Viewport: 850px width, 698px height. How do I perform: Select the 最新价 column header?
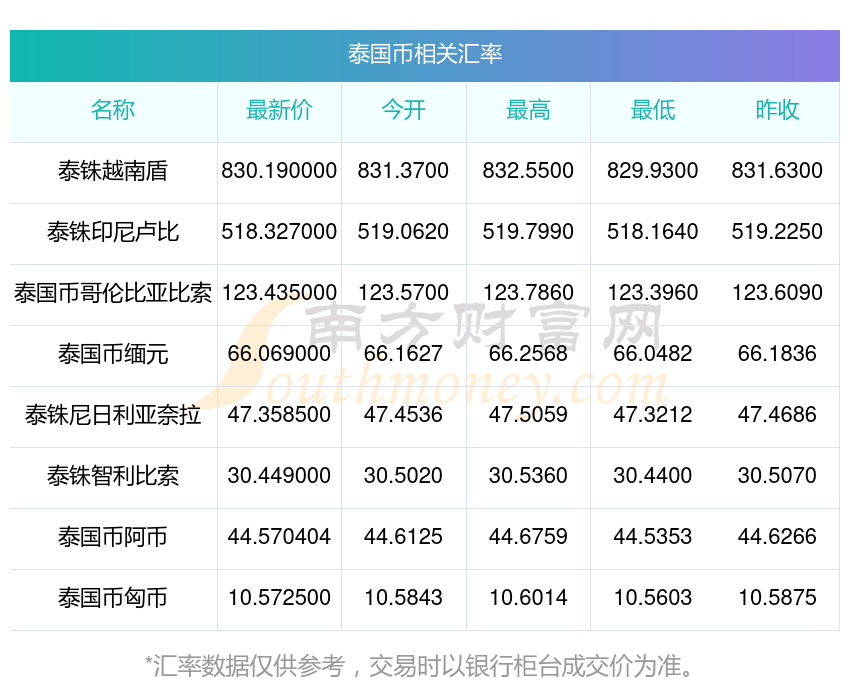click(279, 110)
